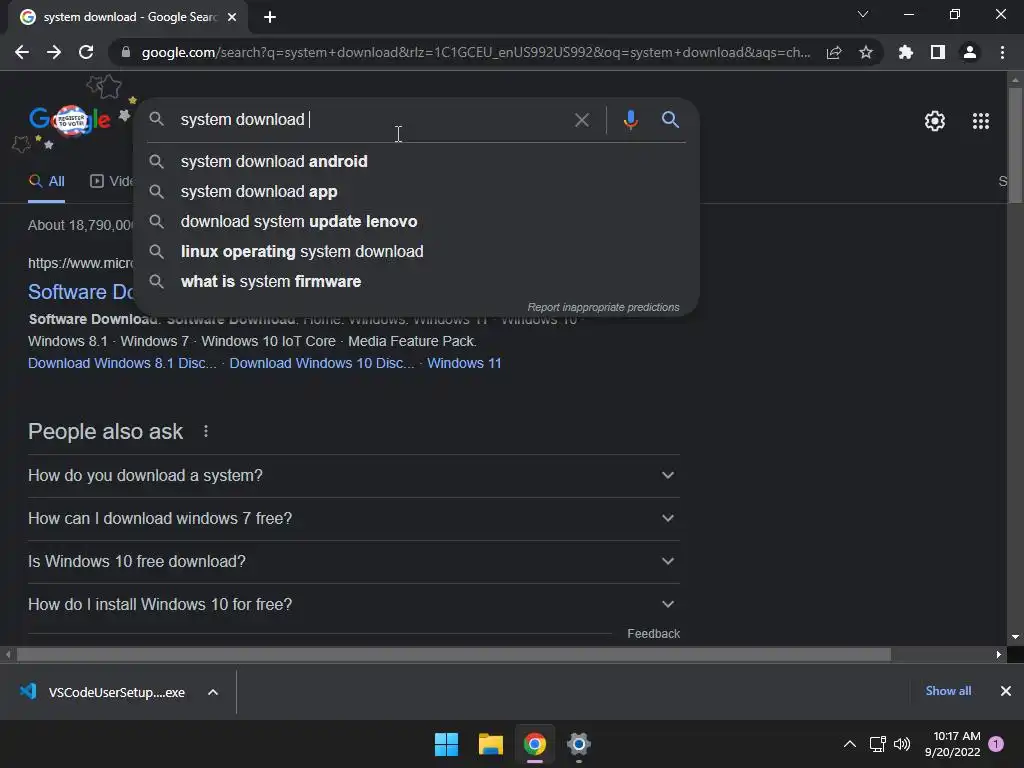Viewport: 1024px width, 768px height.
Task: Choose suggestion 'what is system firmware'
Action: (x=416, y=281)
